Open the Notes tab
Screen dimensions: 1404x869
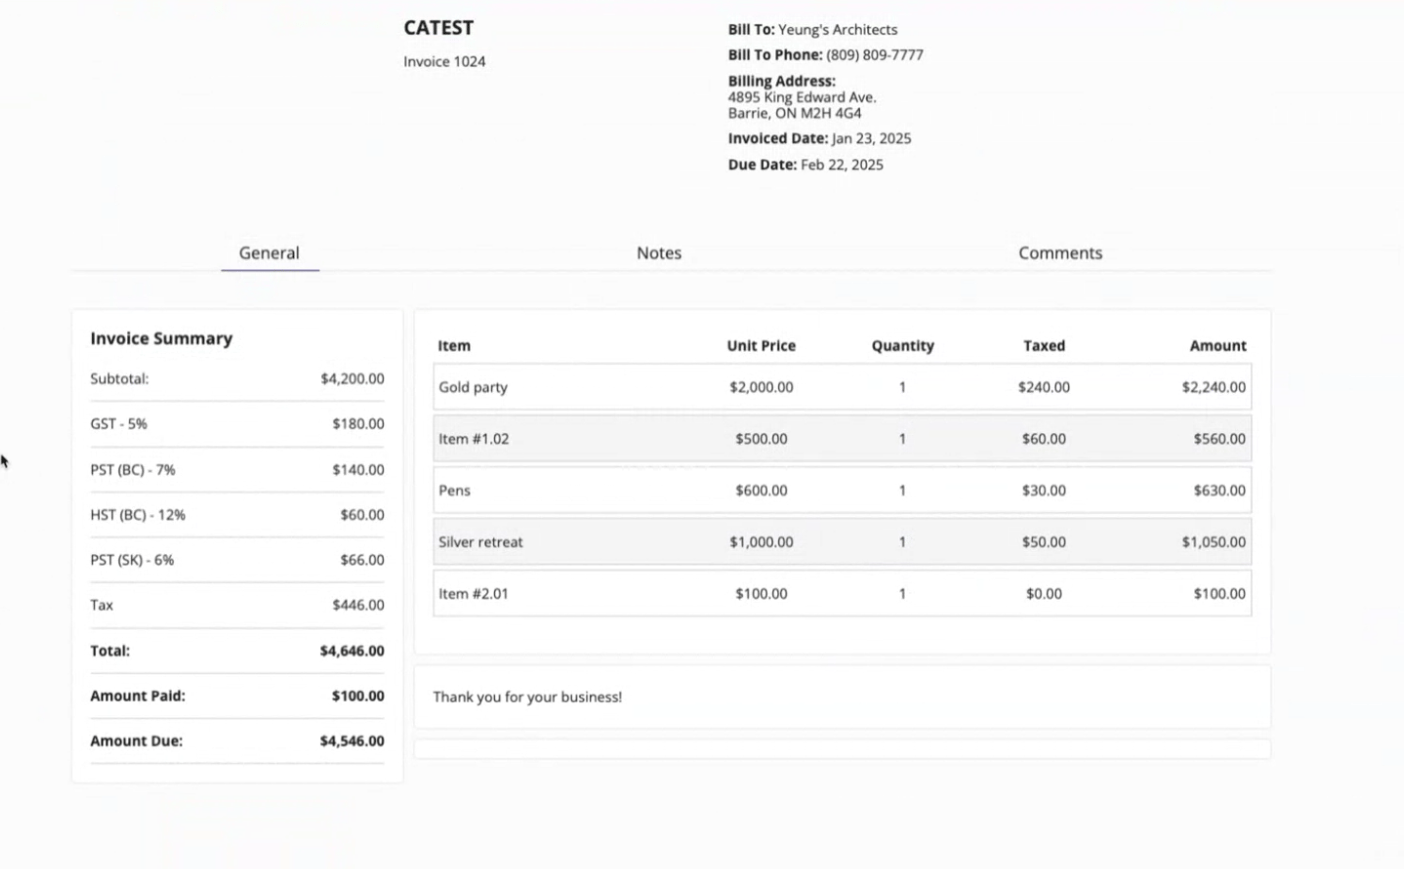[659, 253]
